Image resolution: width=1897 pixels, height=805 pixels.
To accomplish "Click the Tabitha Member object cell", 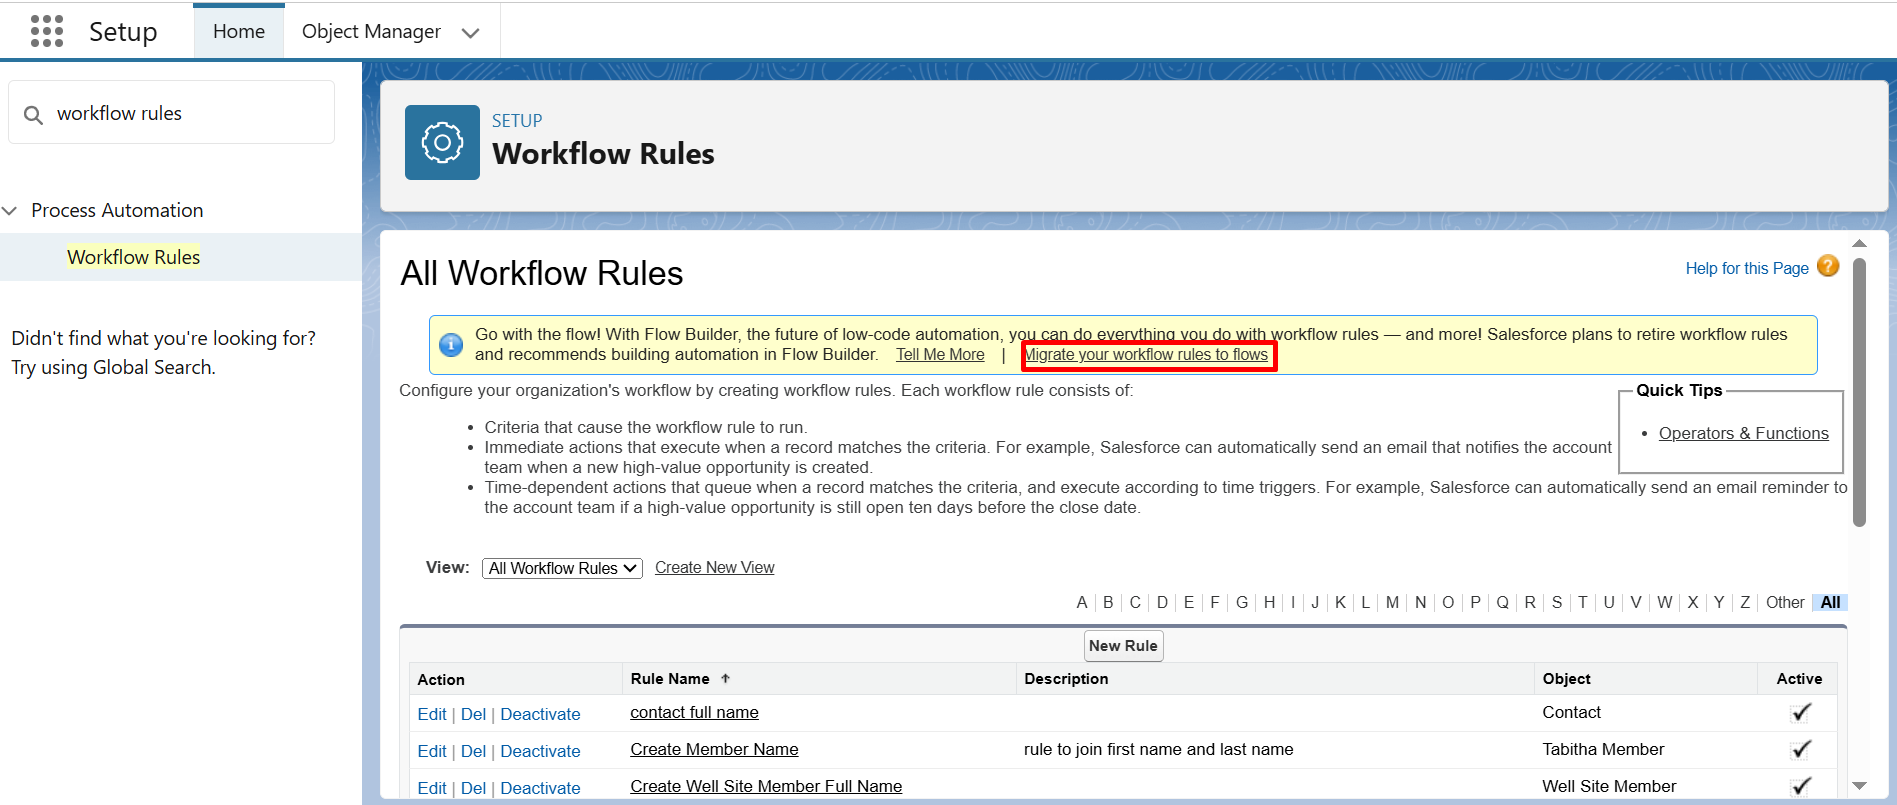I will tap(1603, 749).
